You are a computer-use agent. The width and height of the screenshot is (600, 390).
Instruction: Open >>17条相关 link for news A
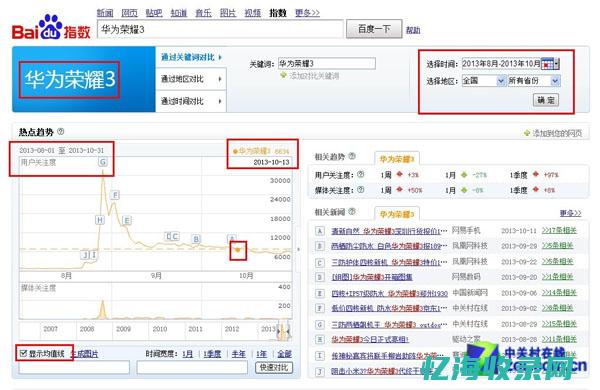point(559,230)
